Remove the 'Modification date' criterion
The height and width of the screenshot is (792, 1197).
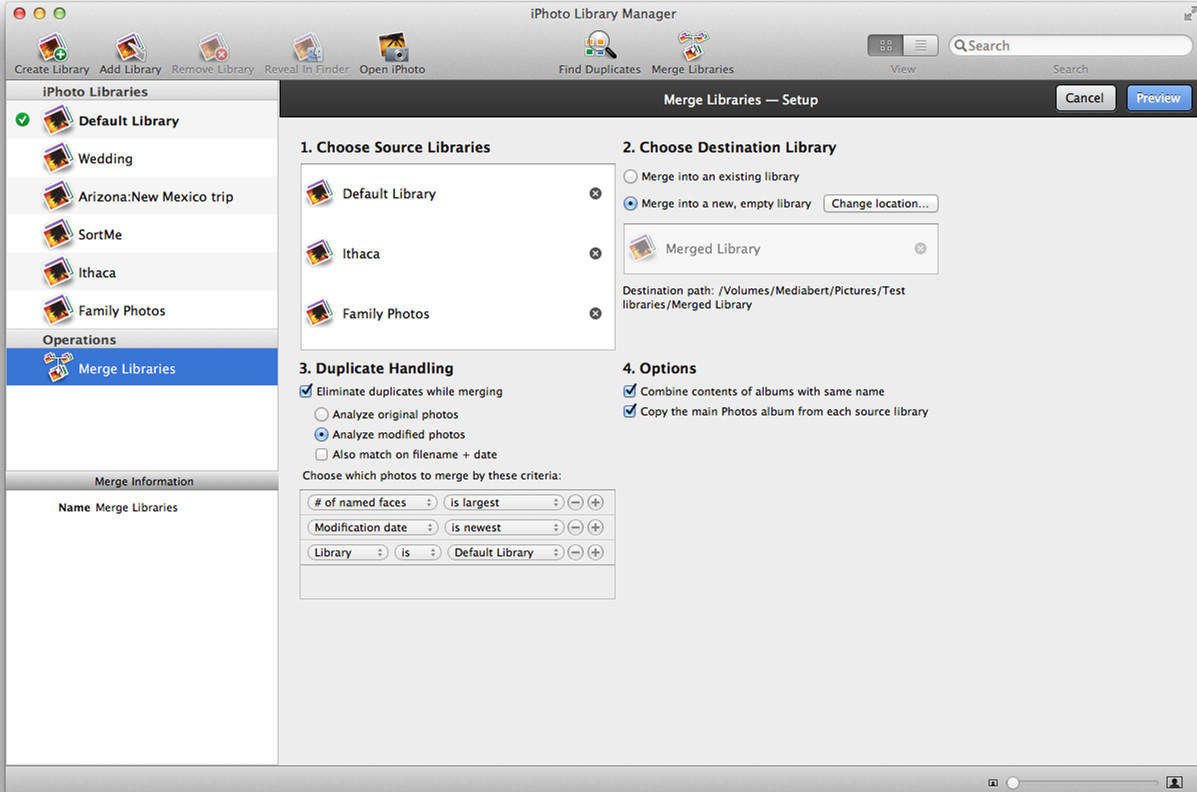(576, 528)
